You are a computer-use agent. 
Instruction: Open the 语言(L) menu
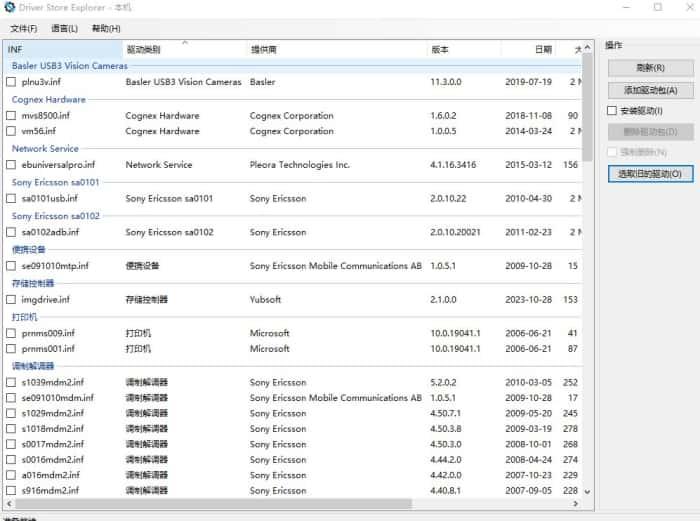click(x=64, y=28)
